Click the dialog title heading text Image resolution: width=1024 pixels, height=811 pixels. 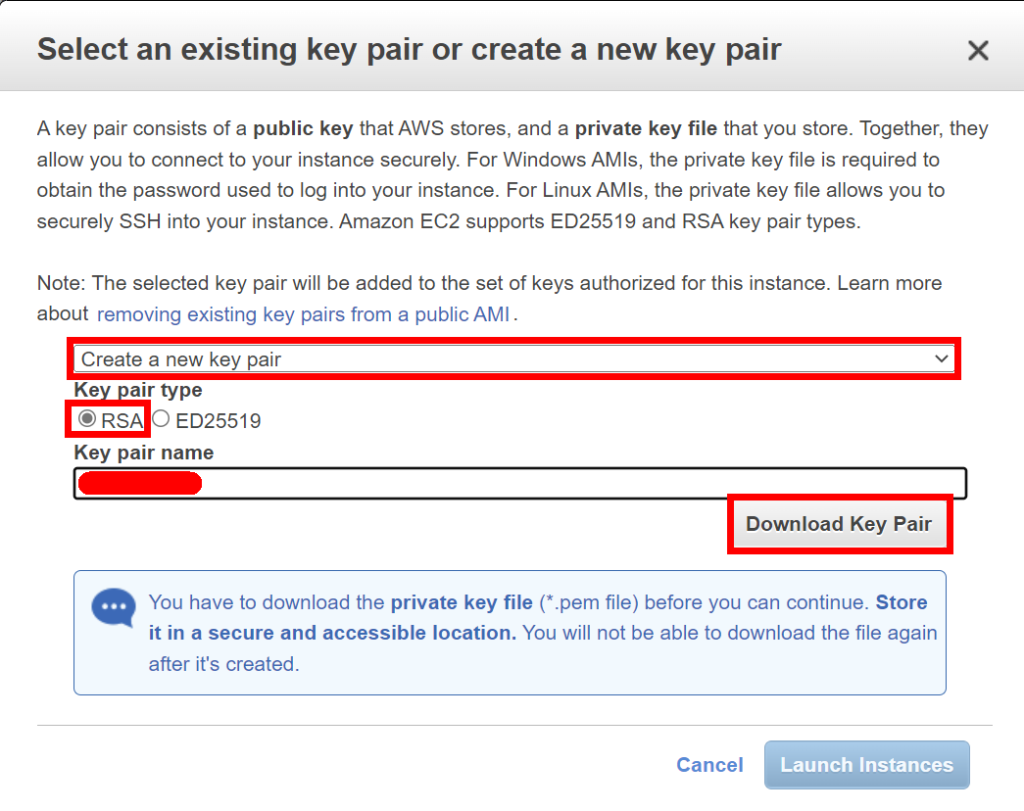pyautogui.click(x=409, y=50)
